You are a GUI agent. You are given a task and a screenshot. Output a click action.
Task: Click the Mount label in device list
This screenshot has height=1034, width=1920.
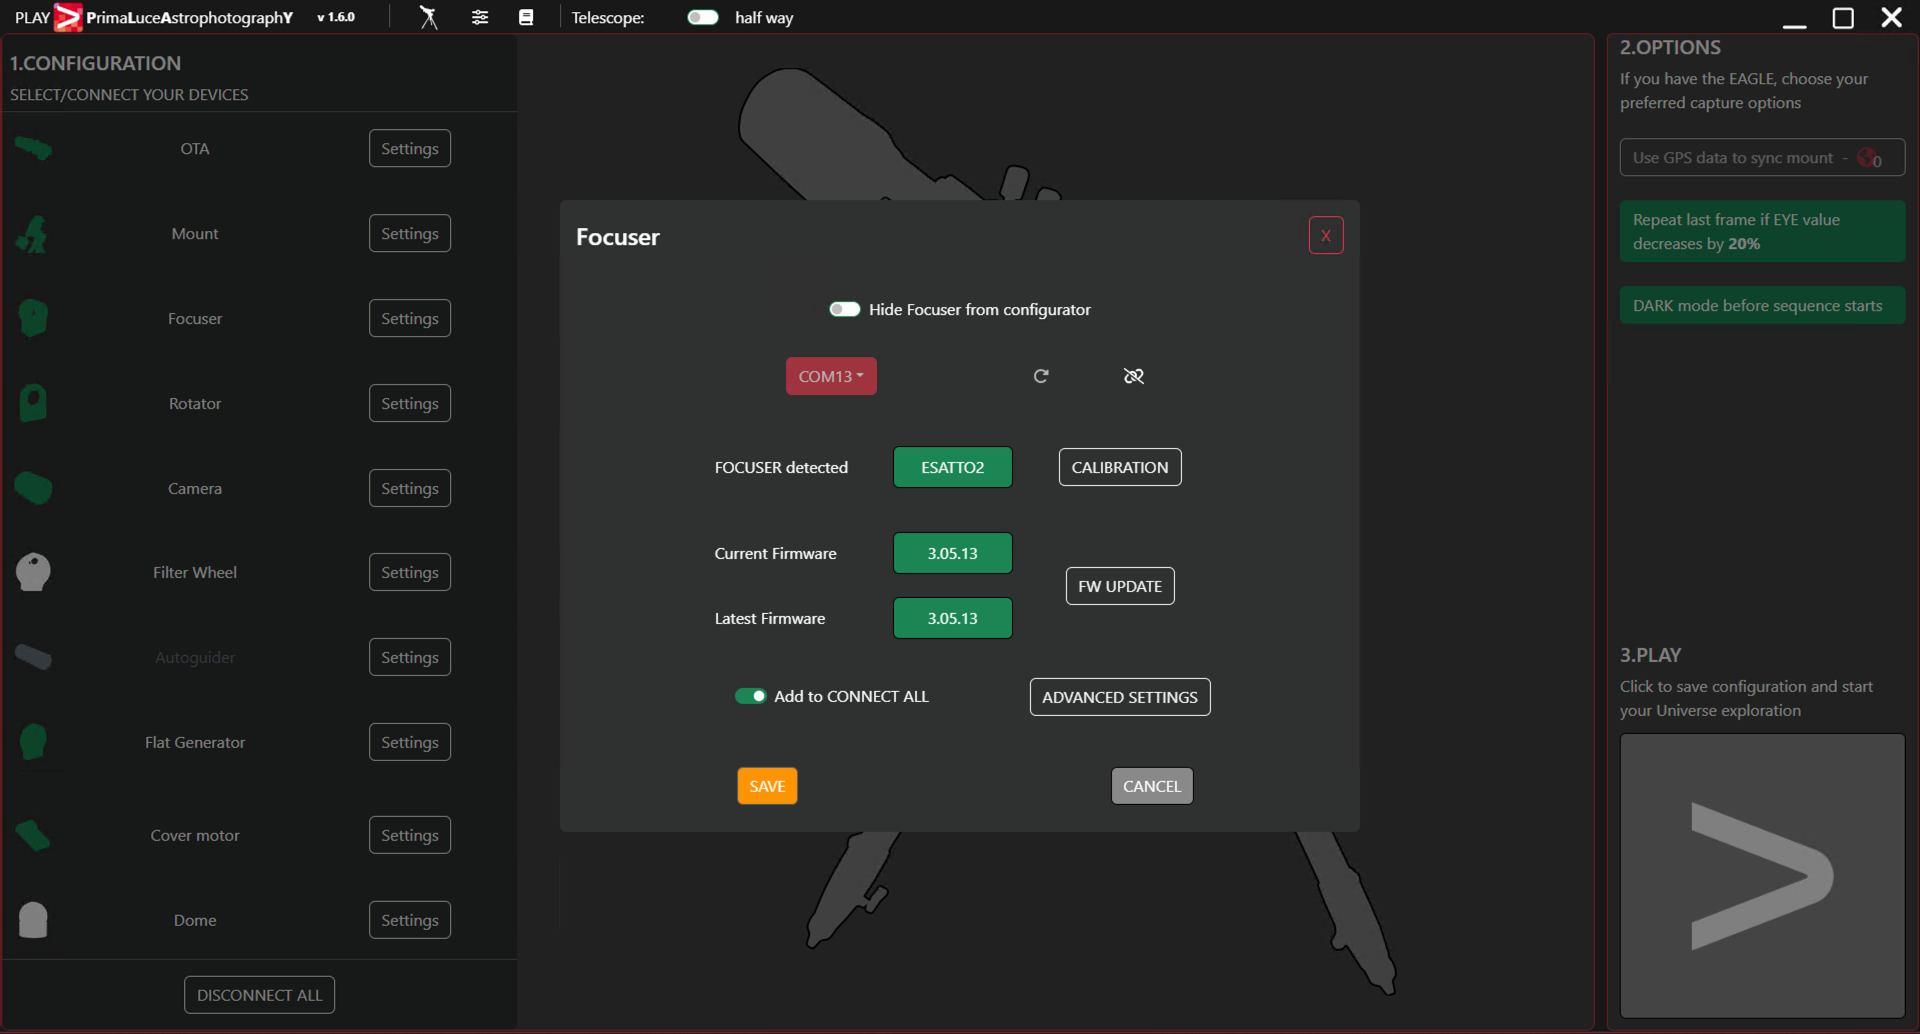(195, 233)
